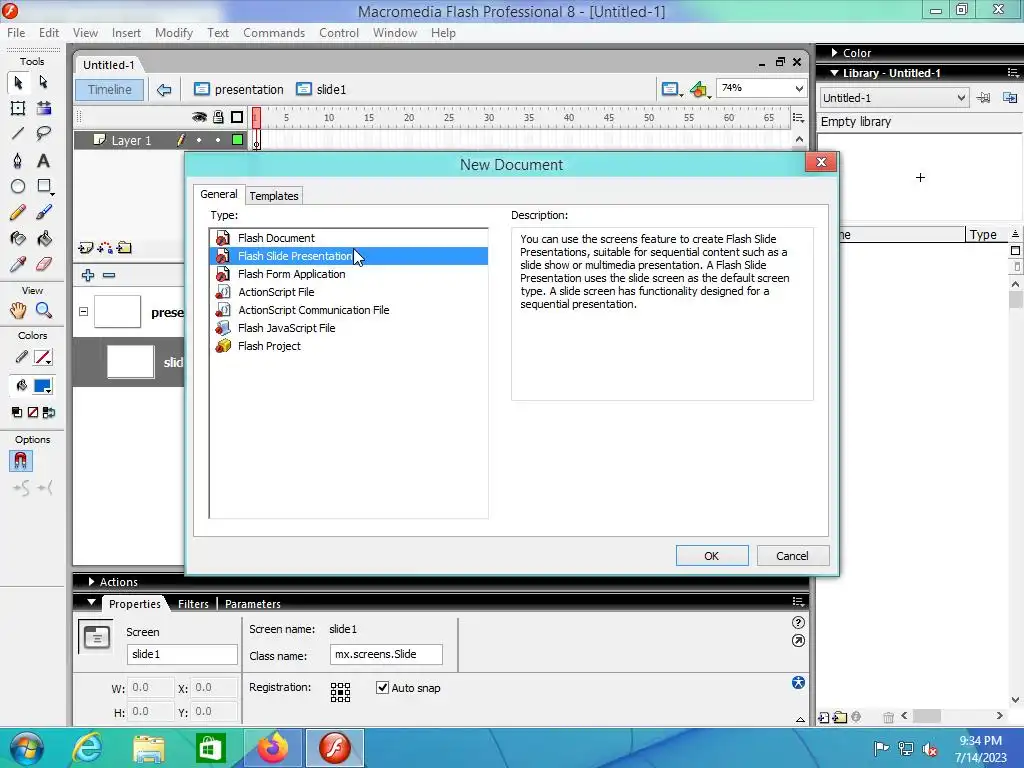Click the No Color icon
The image size is (1024, 768).
pyautogui.click(x=33, y=412)
